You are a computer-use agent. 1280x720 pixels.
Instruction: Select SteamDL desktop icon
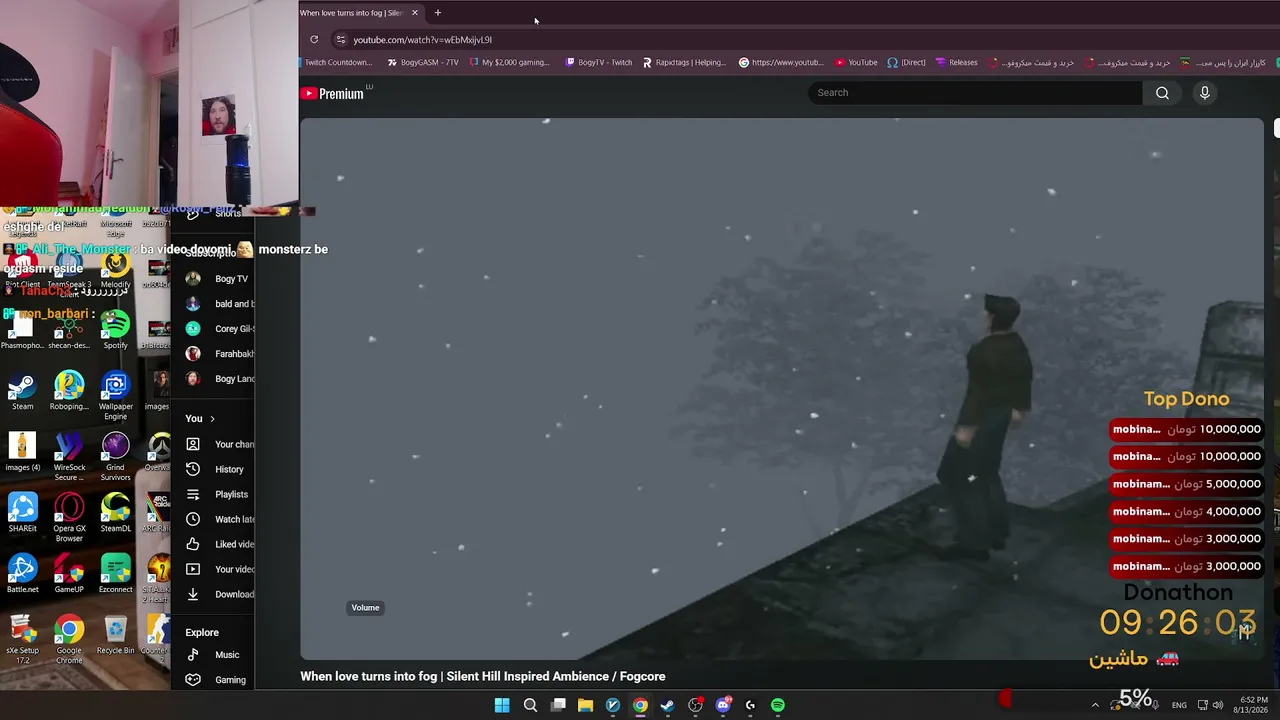click(115, 513)
